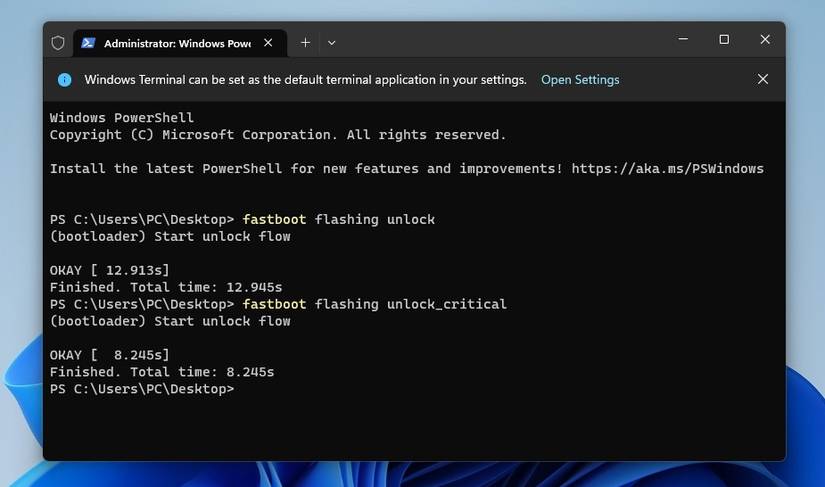Open Settings from the banner link

(580, 80)
